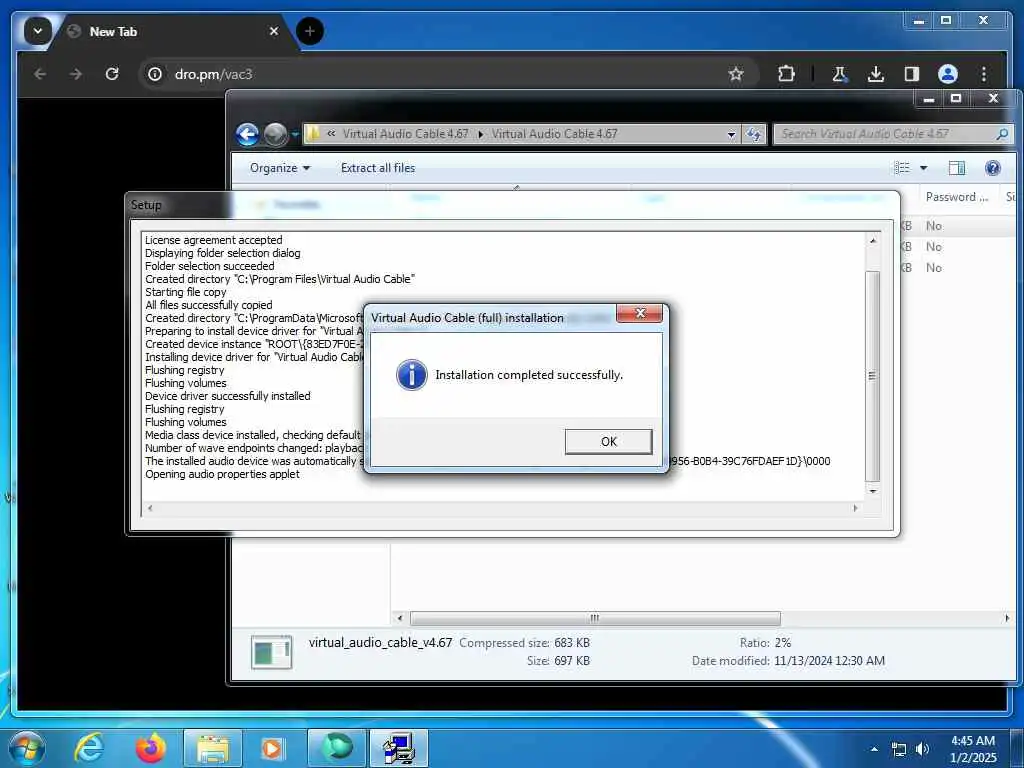1024x768 pixels.
Task: Open the tab search dropdown
Action: pos(38,31)
